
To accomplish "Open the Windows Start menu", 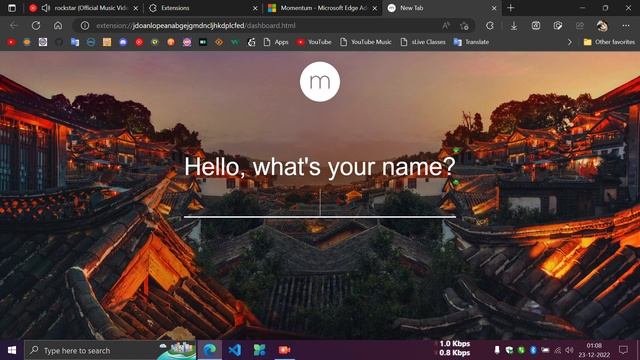I will [12, 350].
